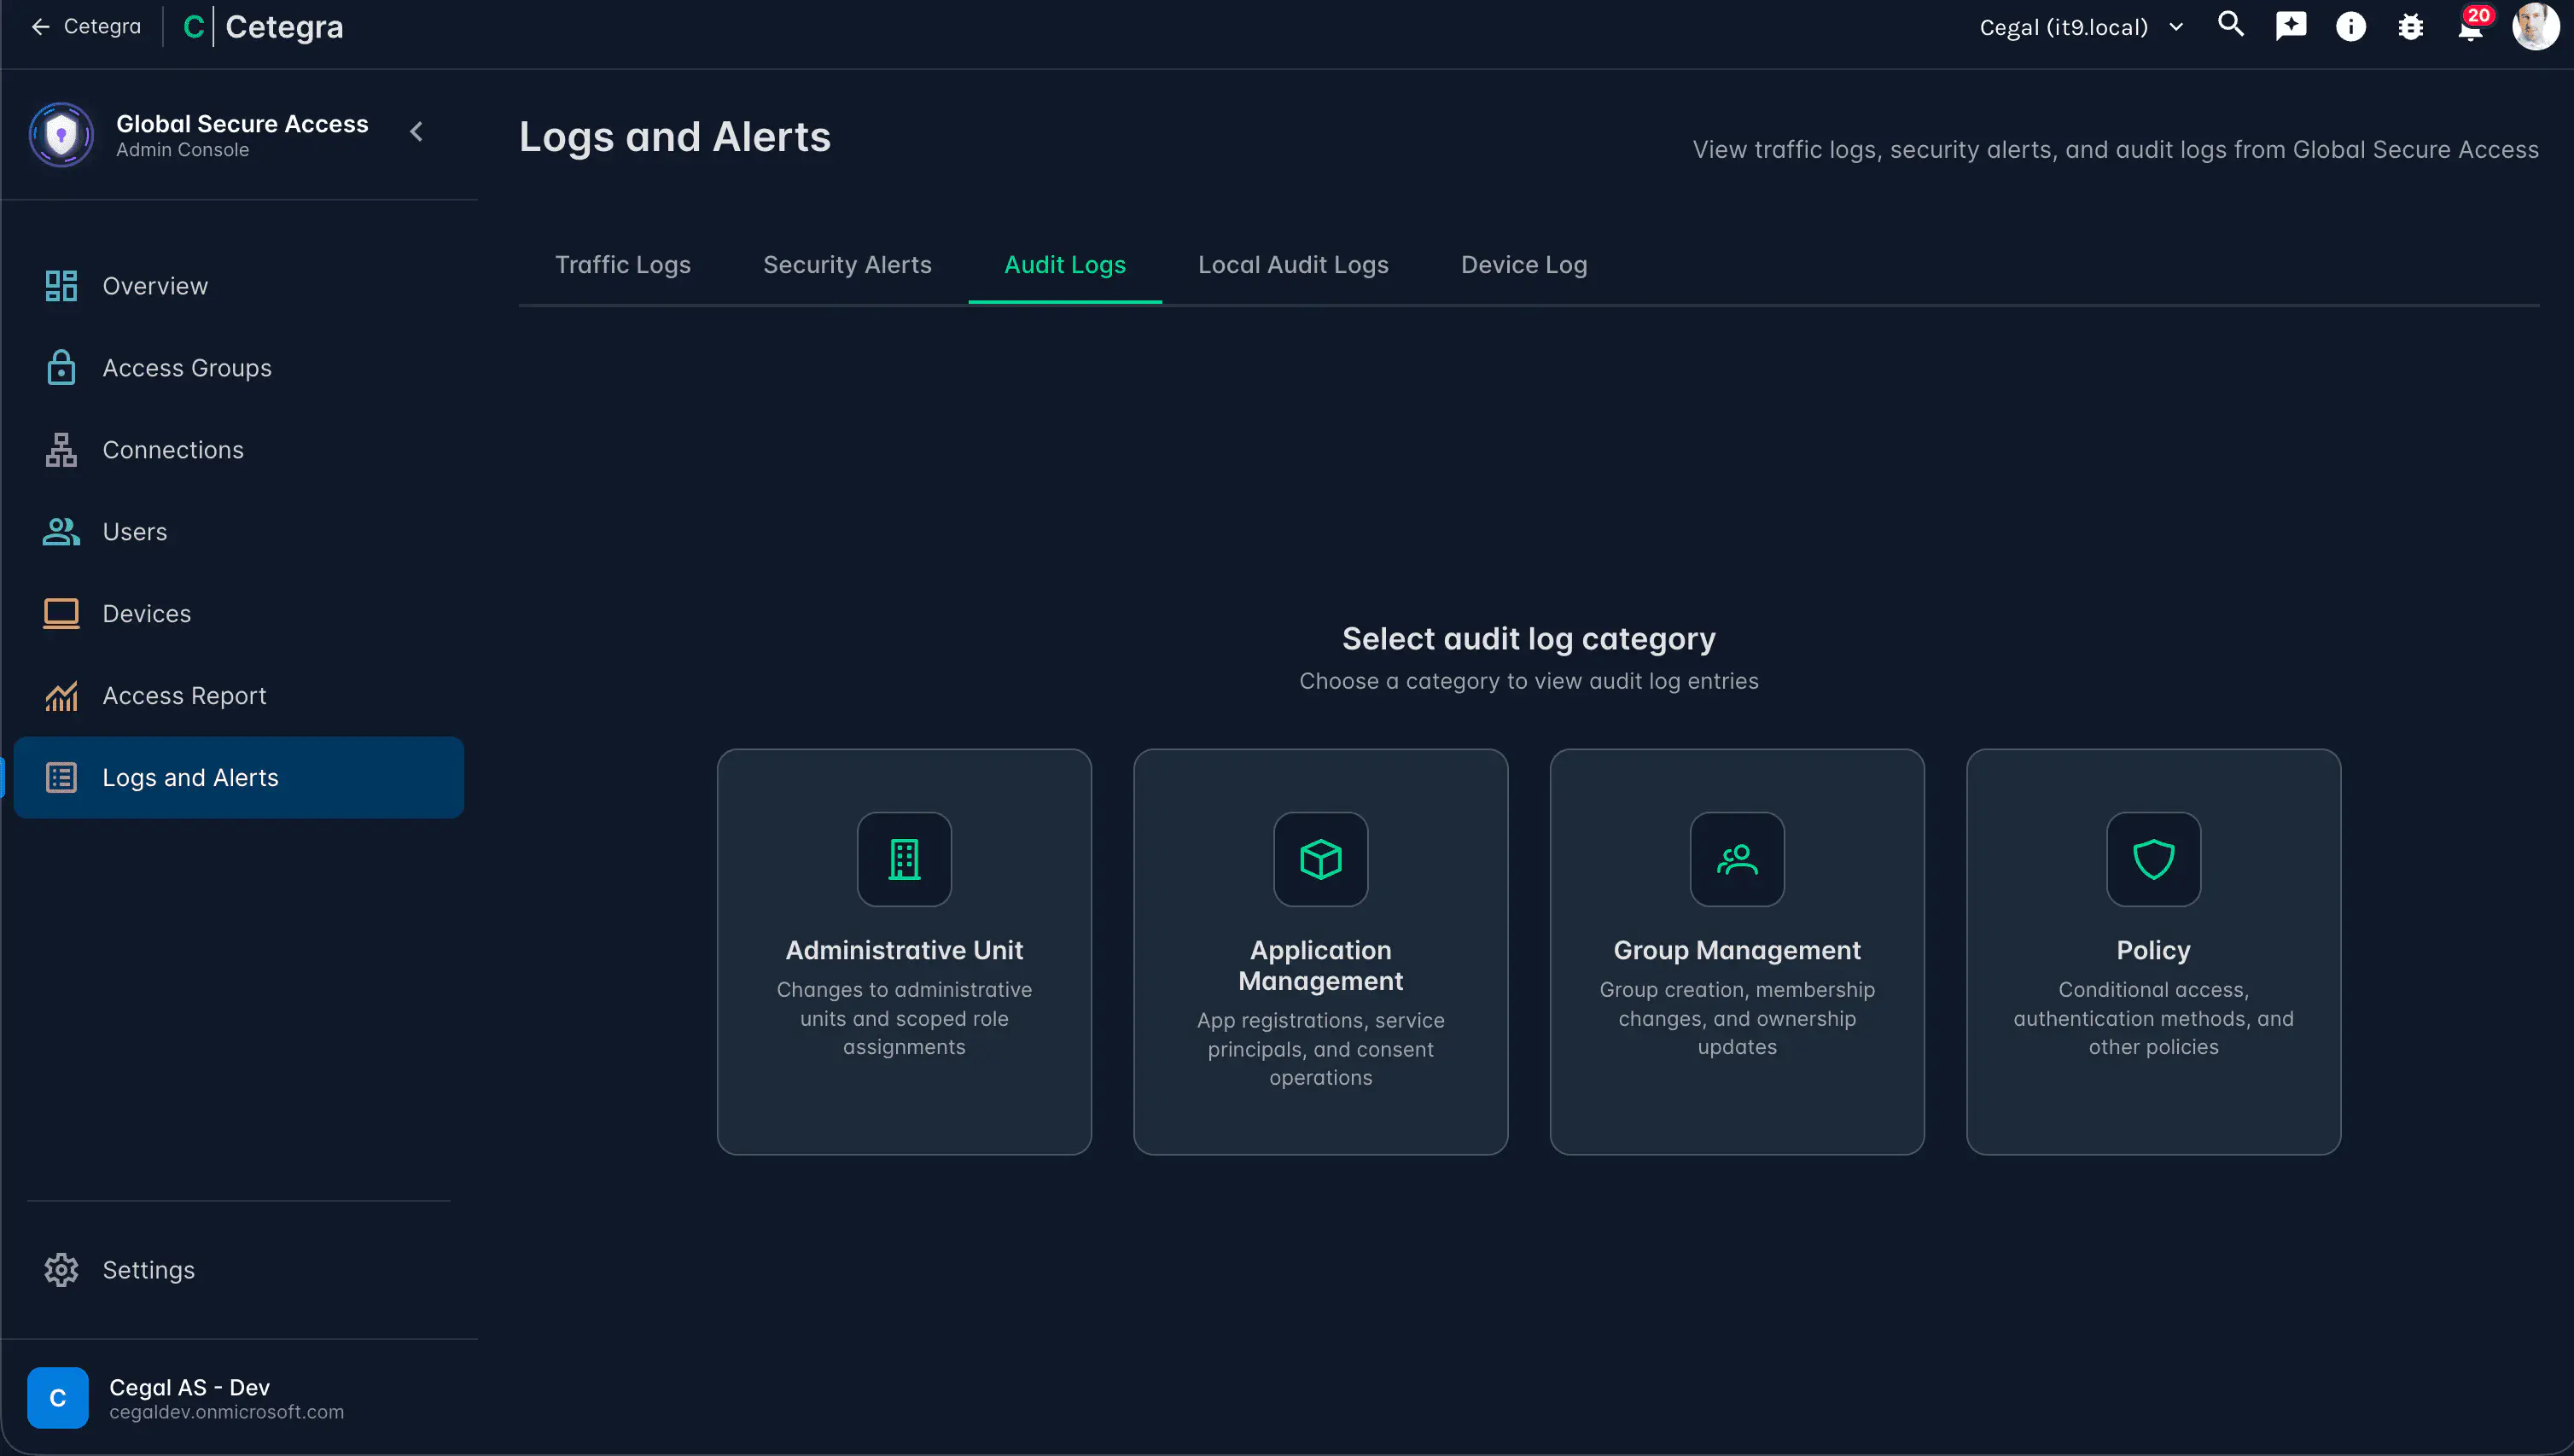Select the Audit Logs tab
This screenshot has width=2574, height=1456.
(x=1065, y=265)
